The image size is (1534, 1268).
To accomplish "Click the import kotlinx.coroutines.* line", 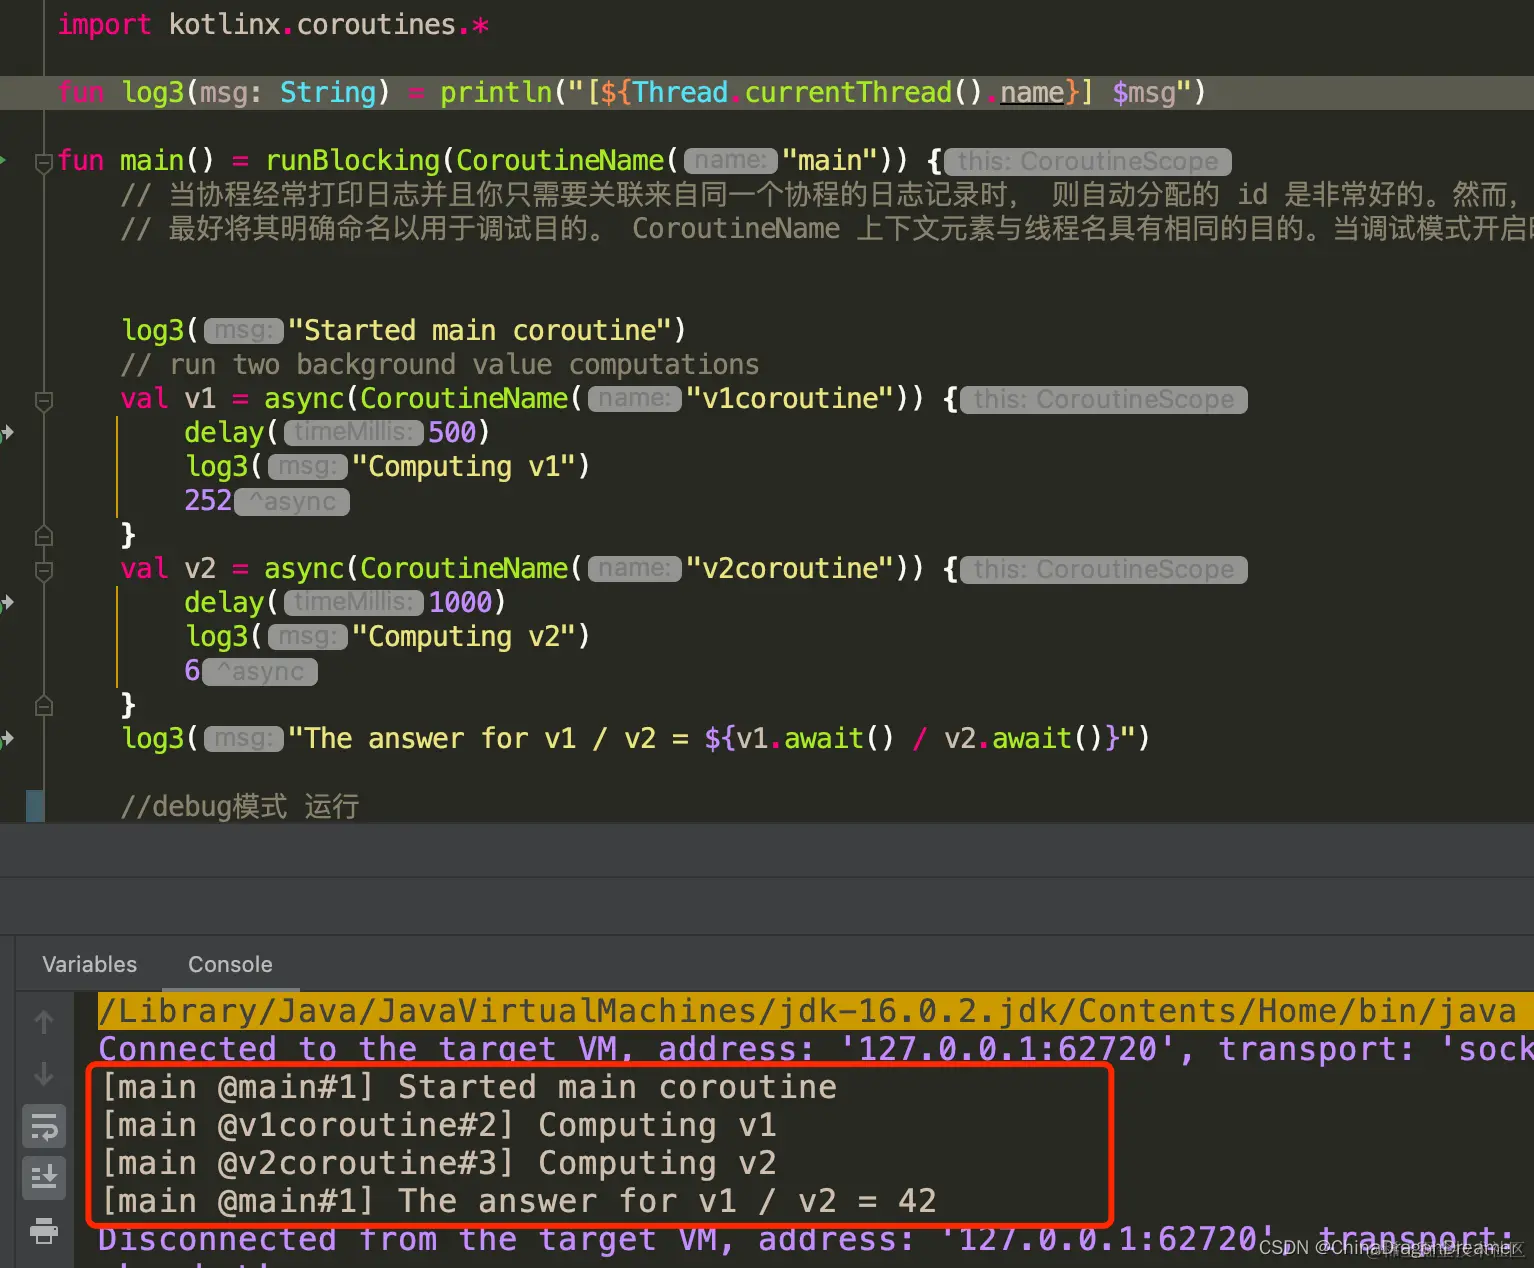I will pos(274,25).
